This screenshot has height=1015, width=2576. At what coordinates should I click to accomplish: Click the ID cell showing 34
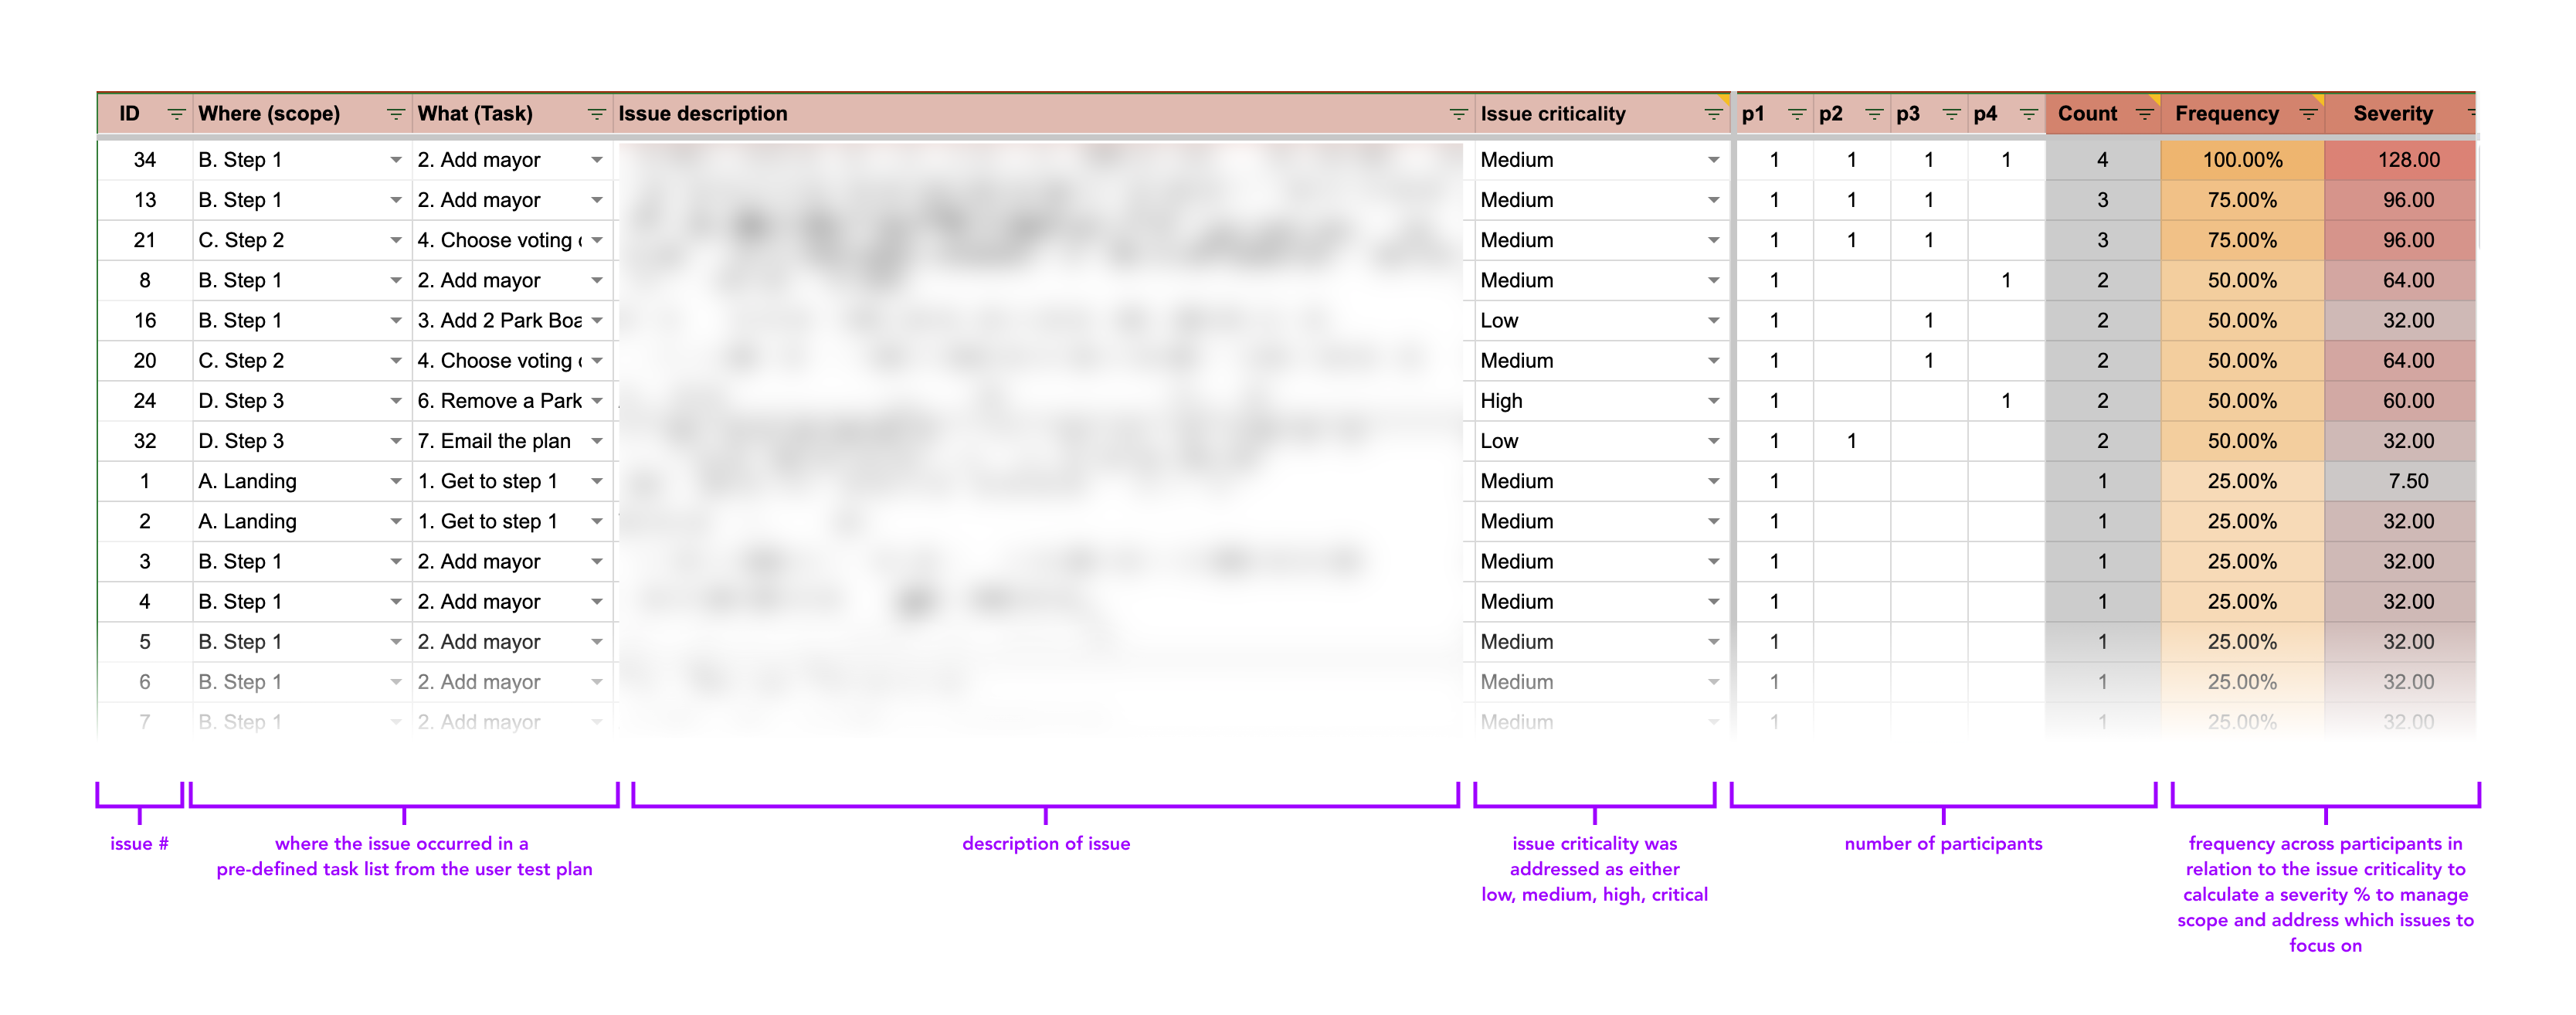click(x=145, y=160)
